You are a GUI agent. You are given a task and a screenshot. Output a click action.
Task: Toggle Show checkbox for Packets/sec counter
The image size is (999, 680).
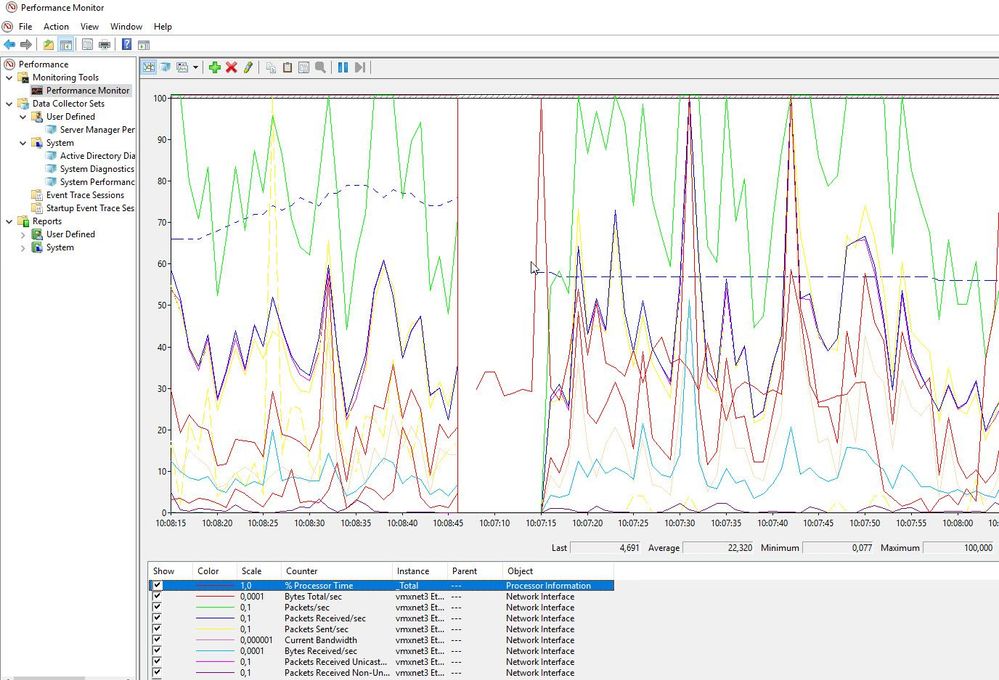point(157,607)
